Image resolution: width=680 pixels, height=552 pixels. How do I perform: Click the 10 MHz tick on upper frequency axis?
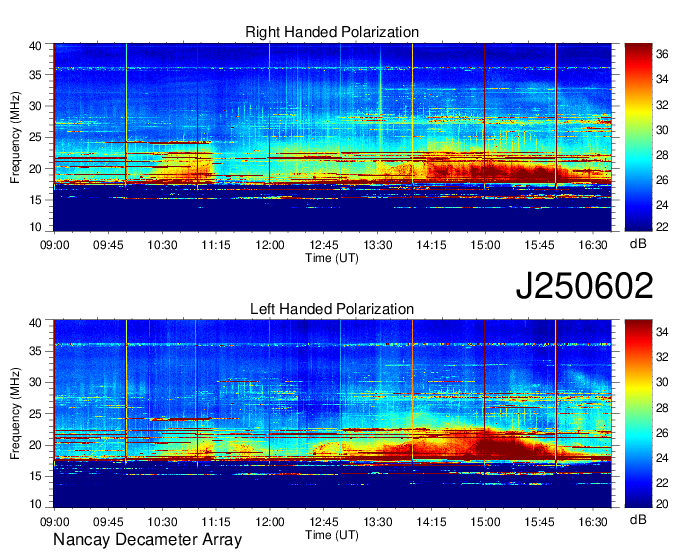coord(35,227)
